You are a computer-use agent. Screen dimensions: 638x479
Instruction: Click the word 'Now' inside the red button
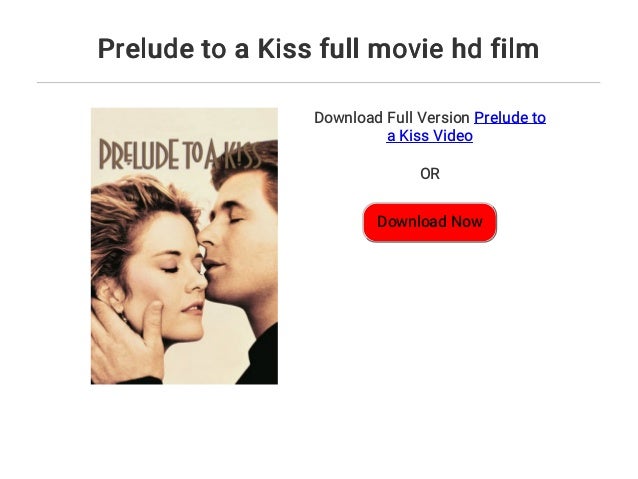tap(467, 222)
